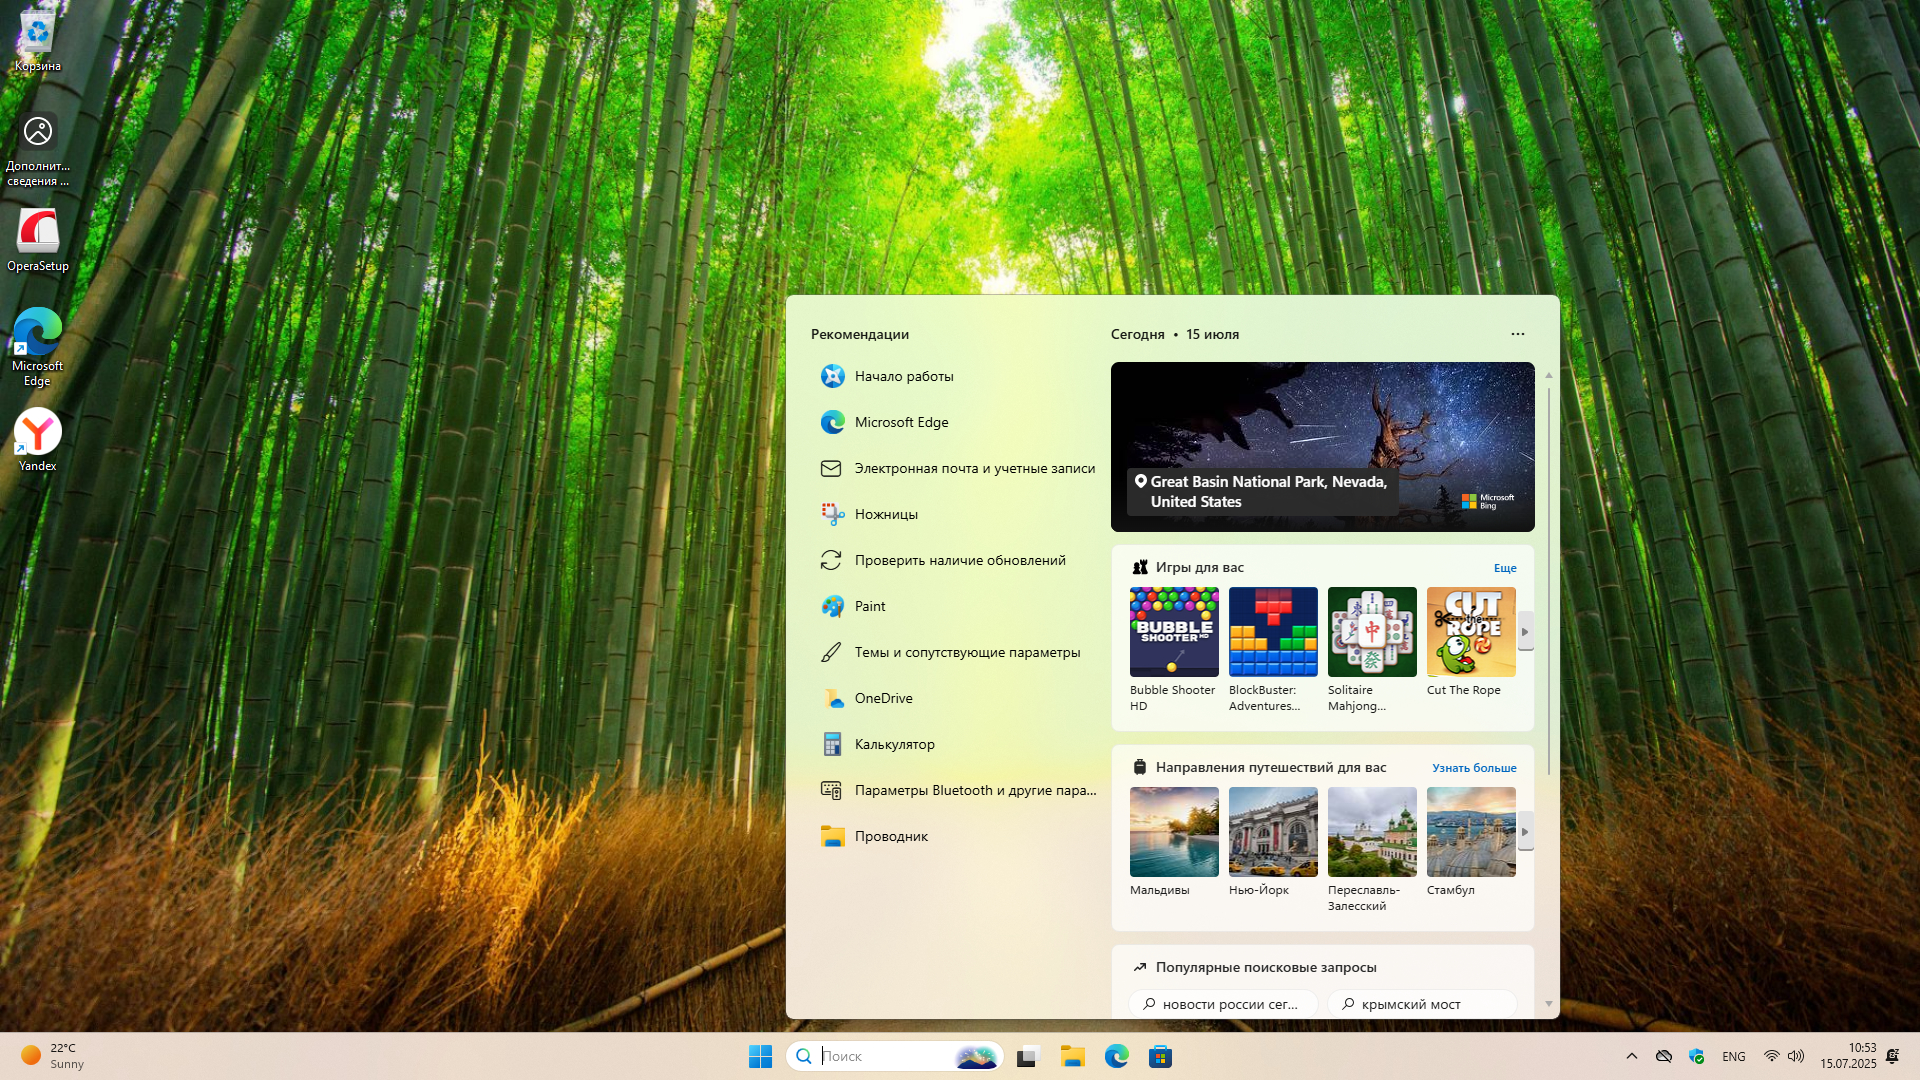Viewport: 1920px width, 1080px height.
Task: Open Task View on the taskbar
Action: click(x=1028, y=1057)
